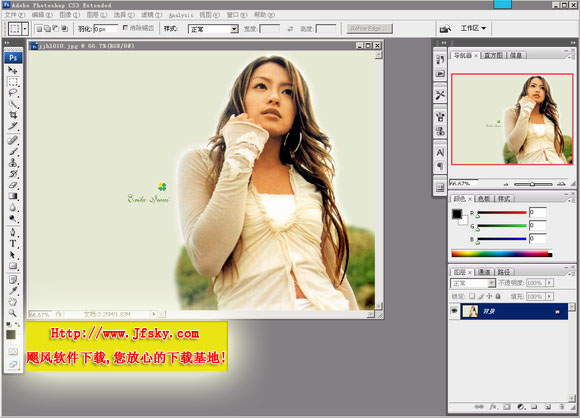Click the Refine Edge button
The width and height of the screenshot is (580, 418).
[x=370, y=28]
